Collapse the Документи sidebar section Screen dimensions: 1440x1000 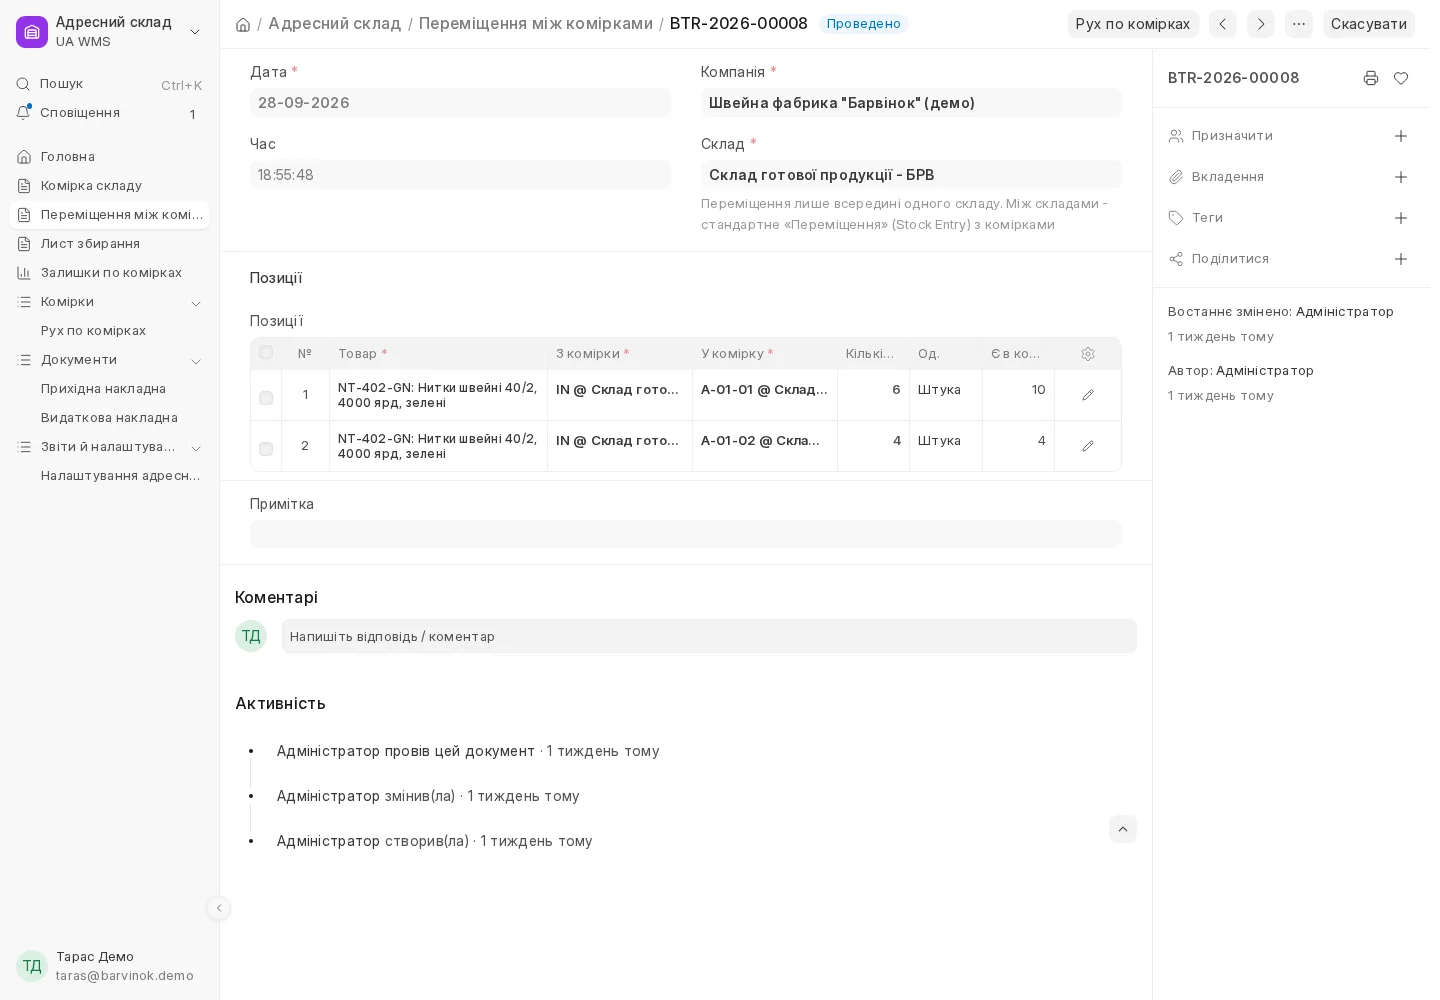coord(196,361)
